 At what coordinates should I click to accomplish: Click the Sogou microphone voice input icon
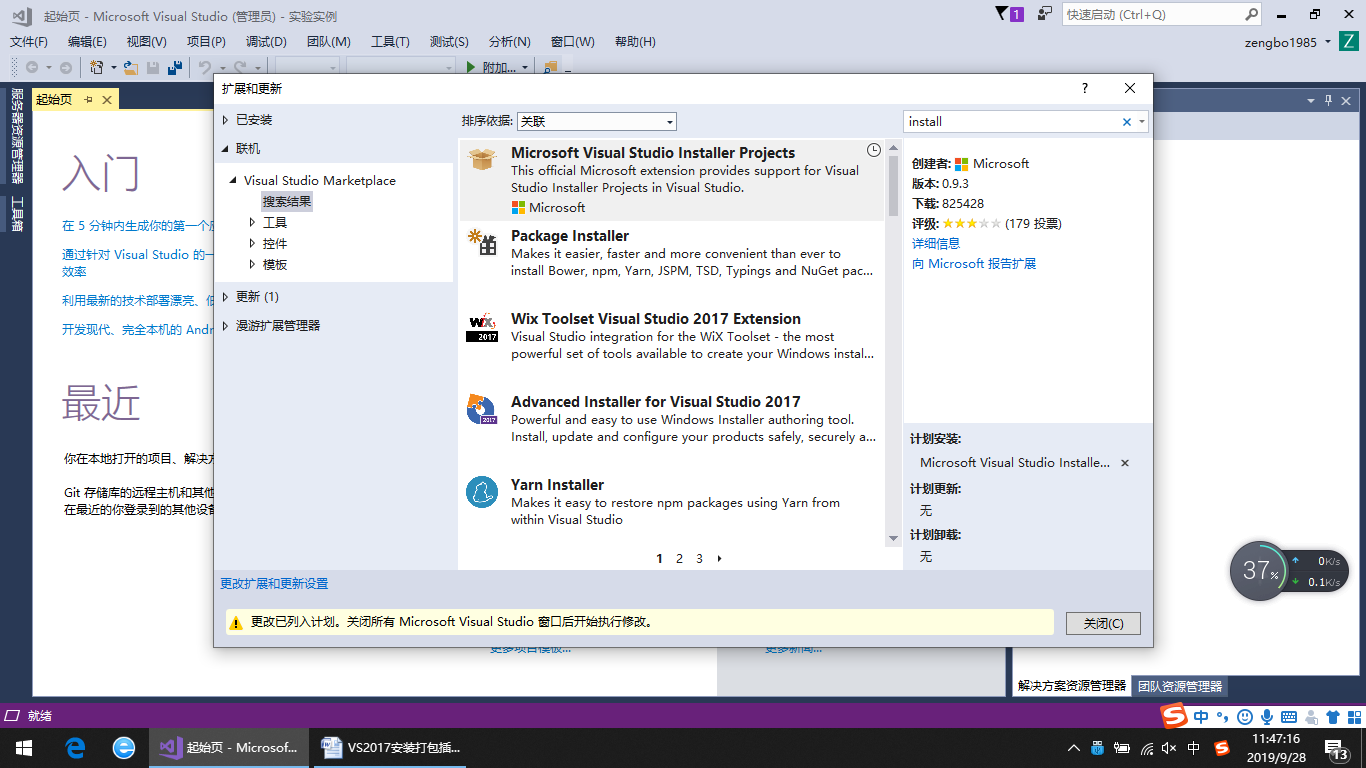click(1267, 717)
